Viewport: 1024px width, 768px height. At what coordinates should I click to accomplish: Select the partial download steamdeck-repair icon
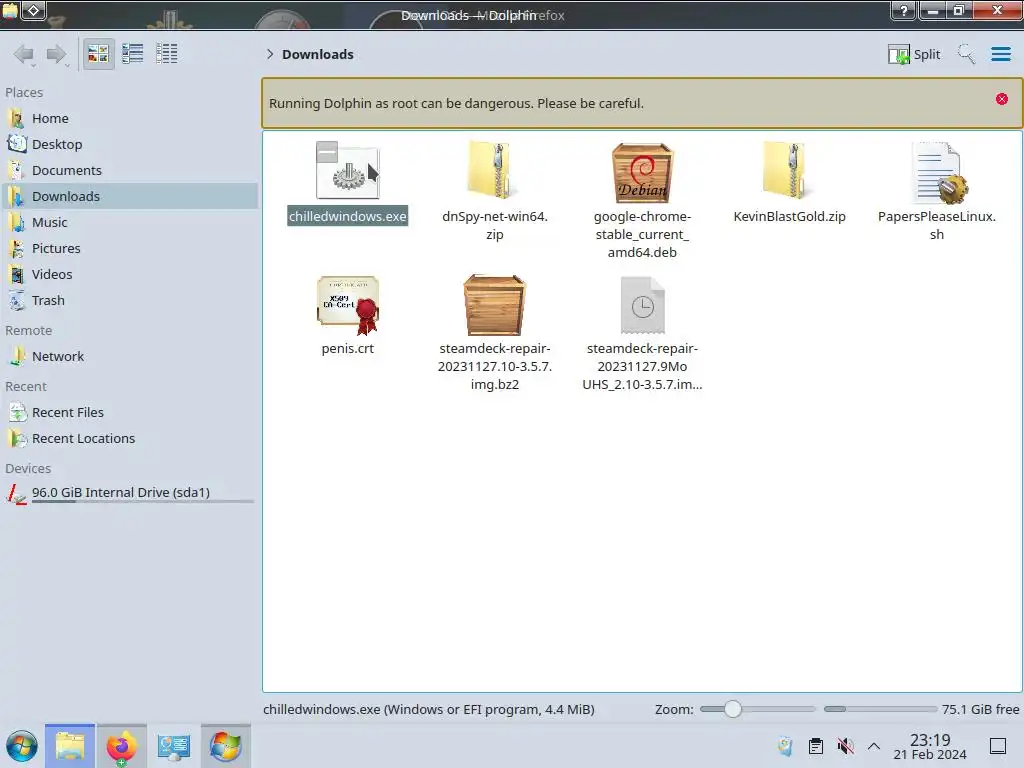tap(642, 305)
